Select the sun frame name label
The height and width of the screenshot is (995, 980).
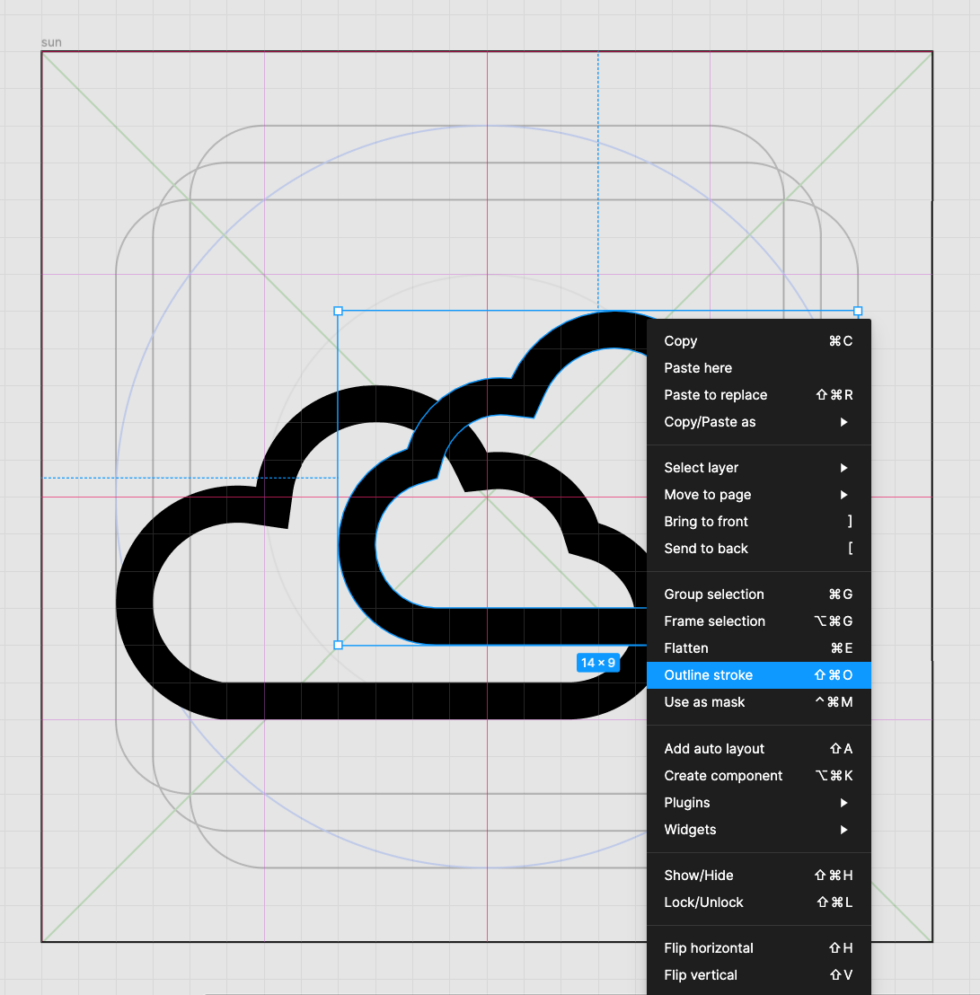pos(49,42)
